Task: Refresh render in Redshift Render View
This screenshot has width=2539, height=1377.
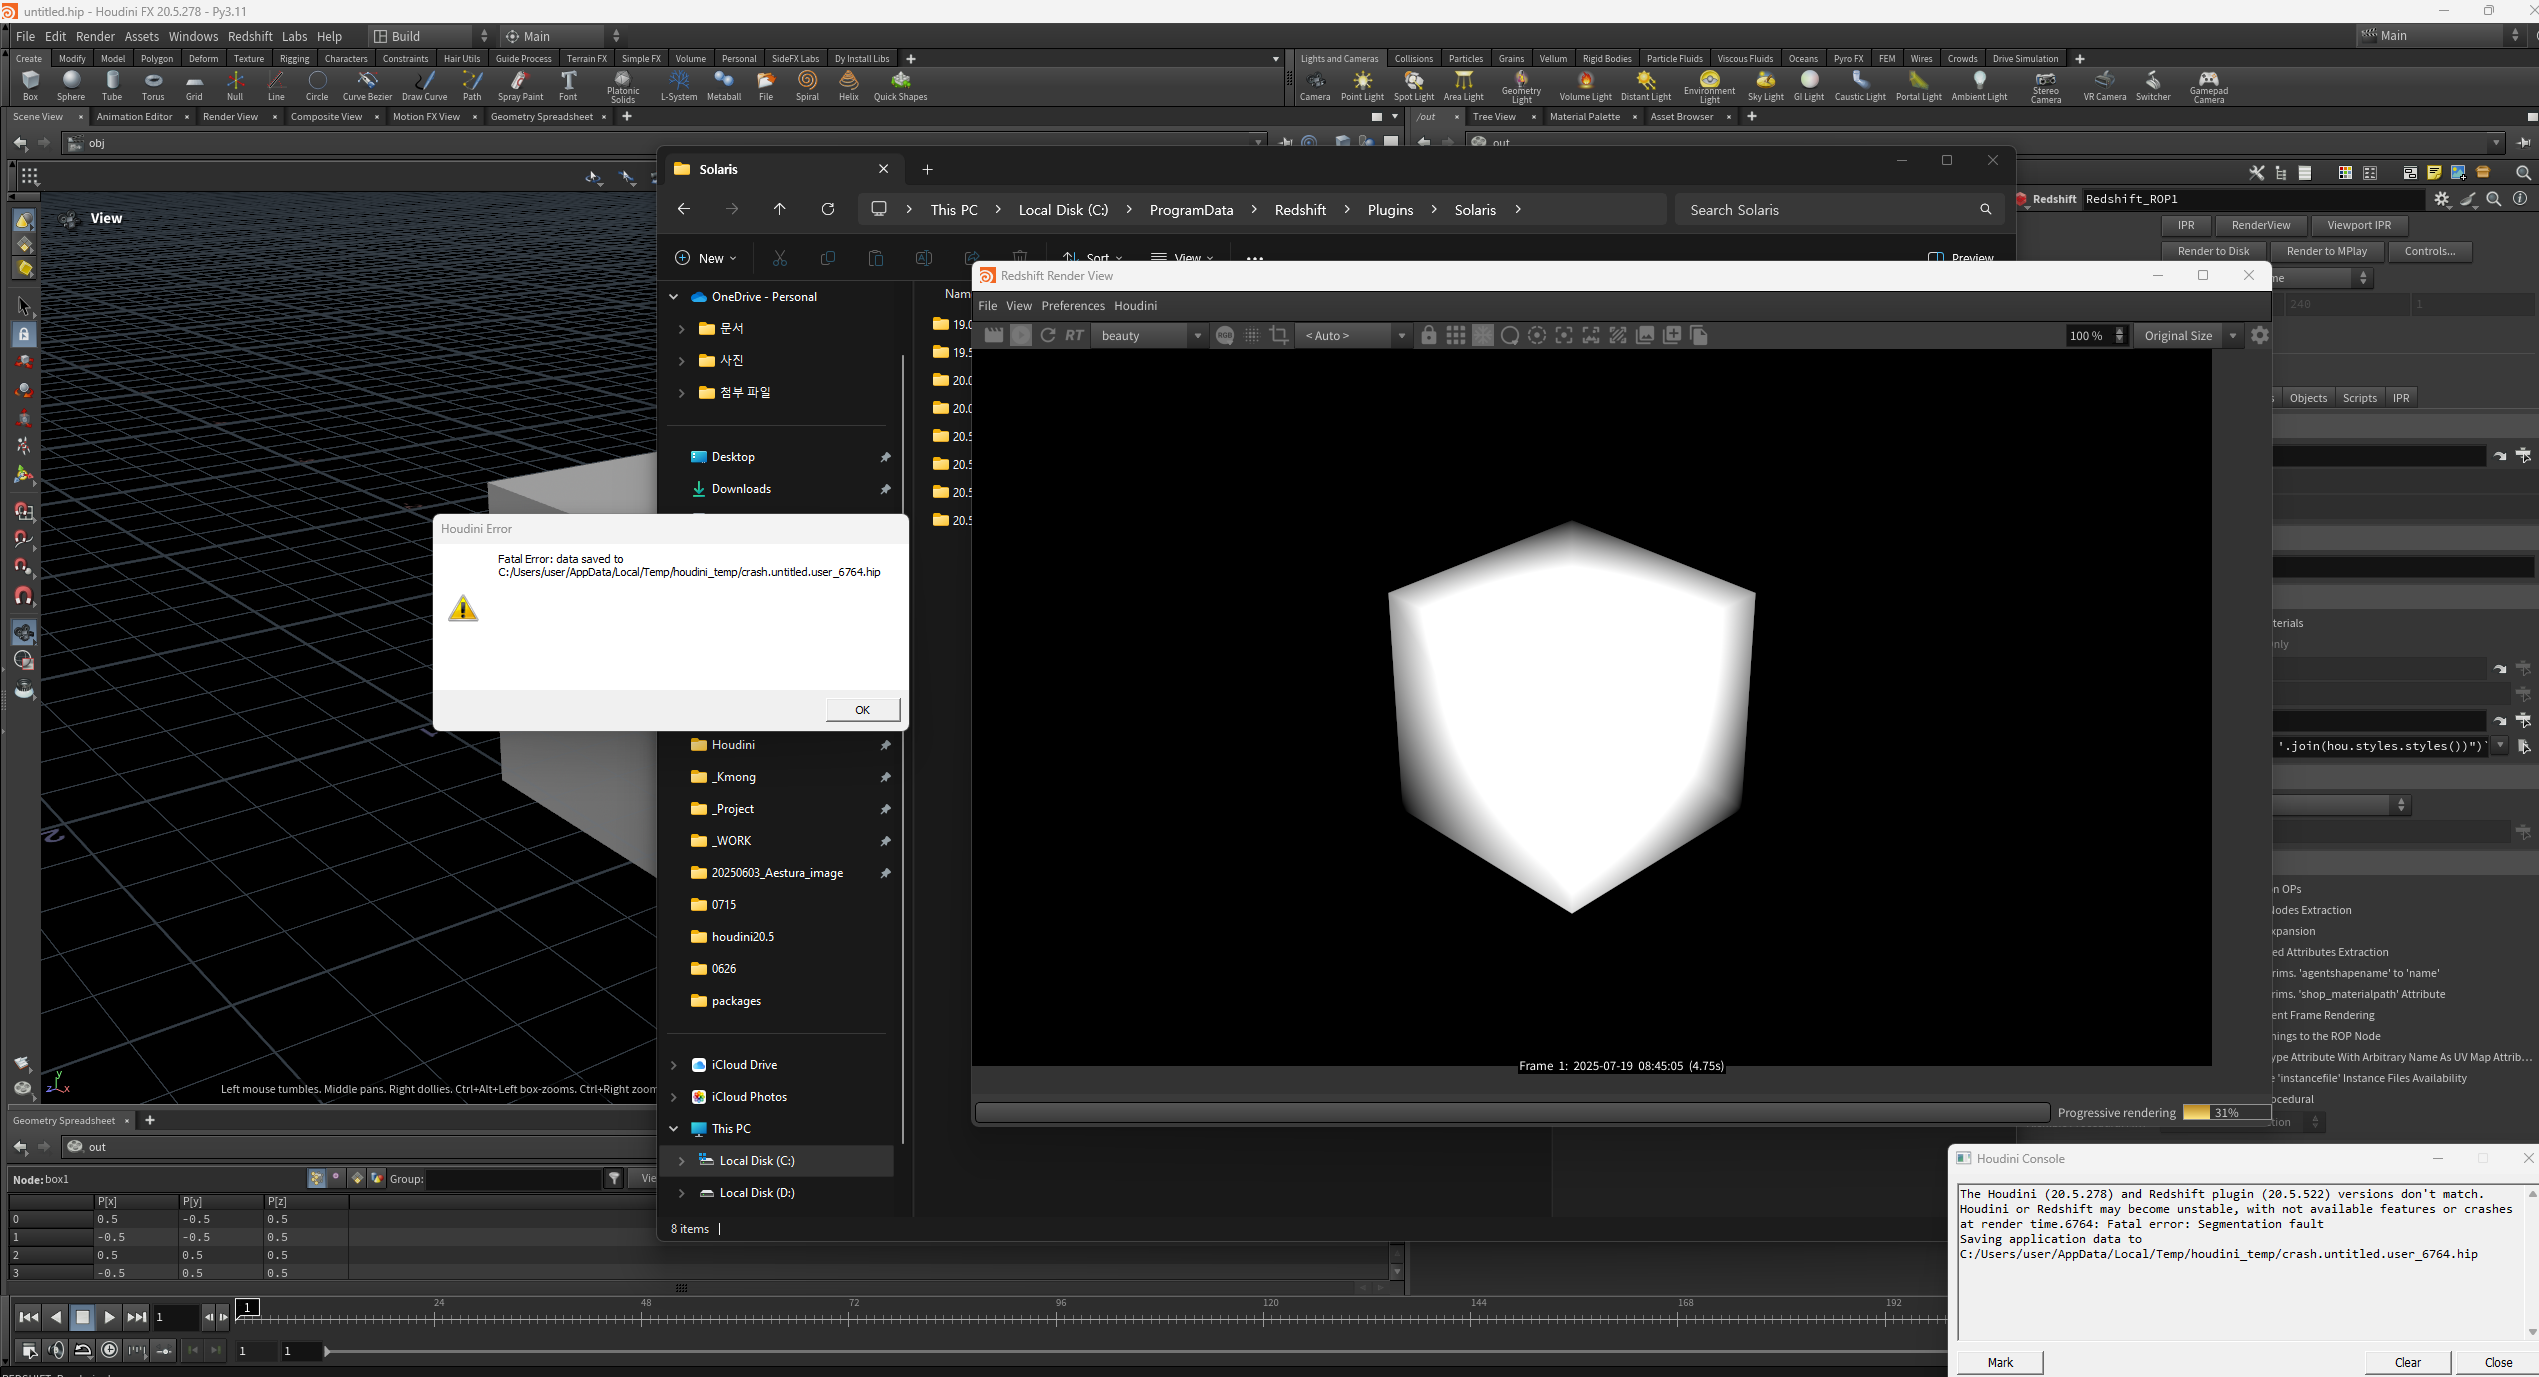Action: [x=1048, y=335]
